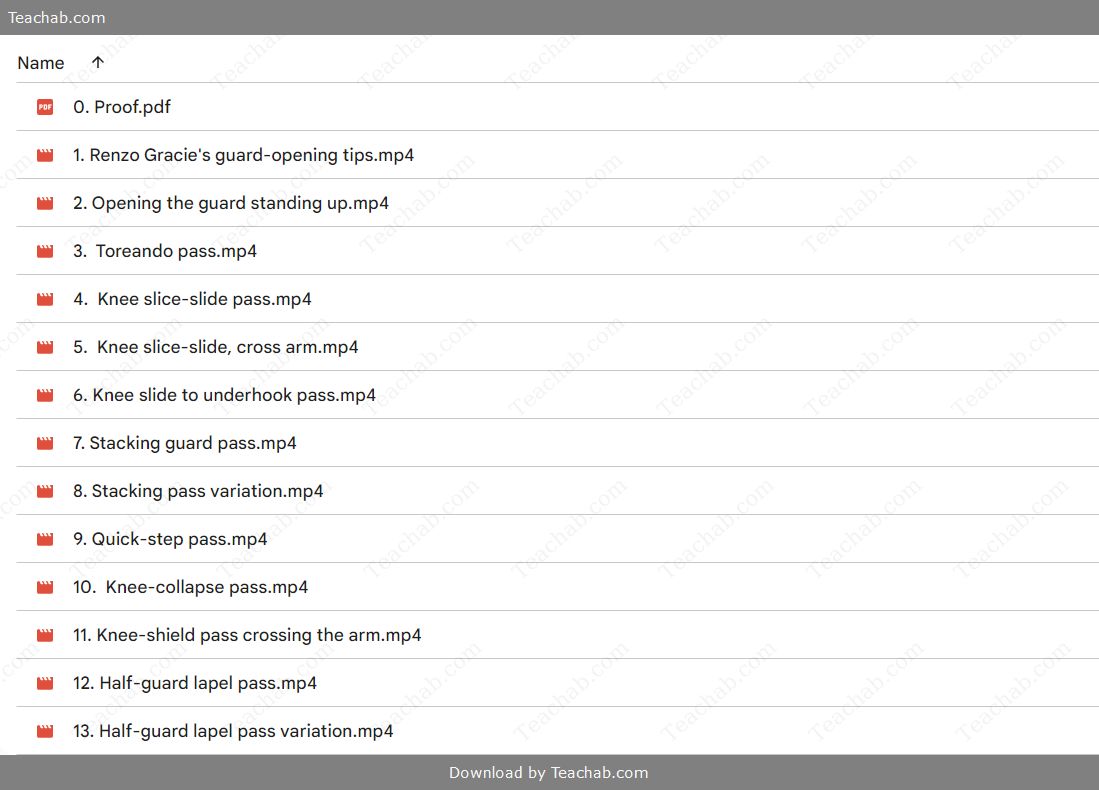Click video icon for Knee-shield pass crossing arm
Viewport: 1099px width, 790px height.
(45, 635)
